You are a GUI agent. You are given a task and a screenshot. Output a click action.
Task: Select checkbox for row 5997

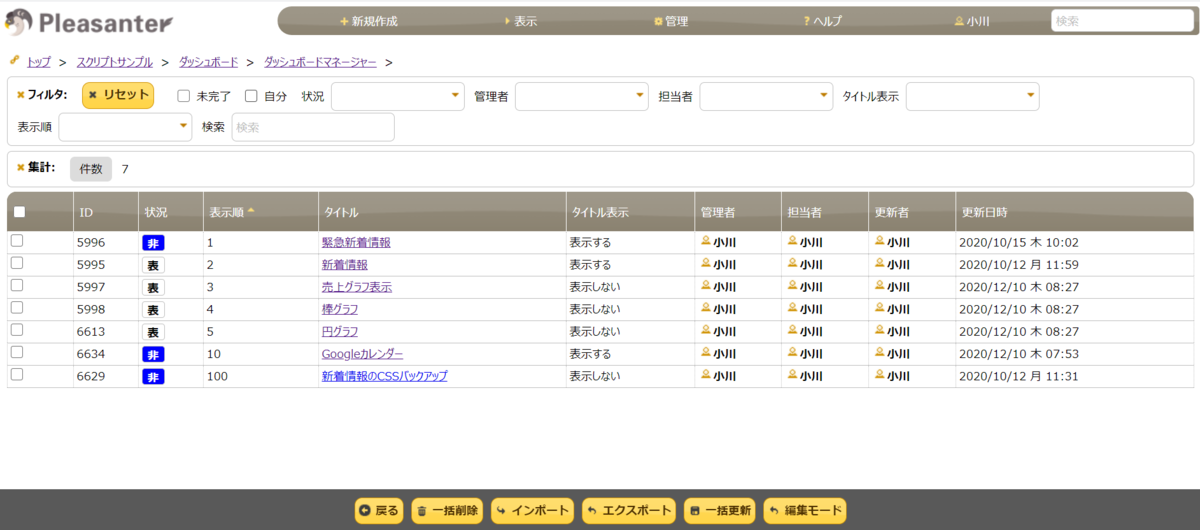point(17,286)
